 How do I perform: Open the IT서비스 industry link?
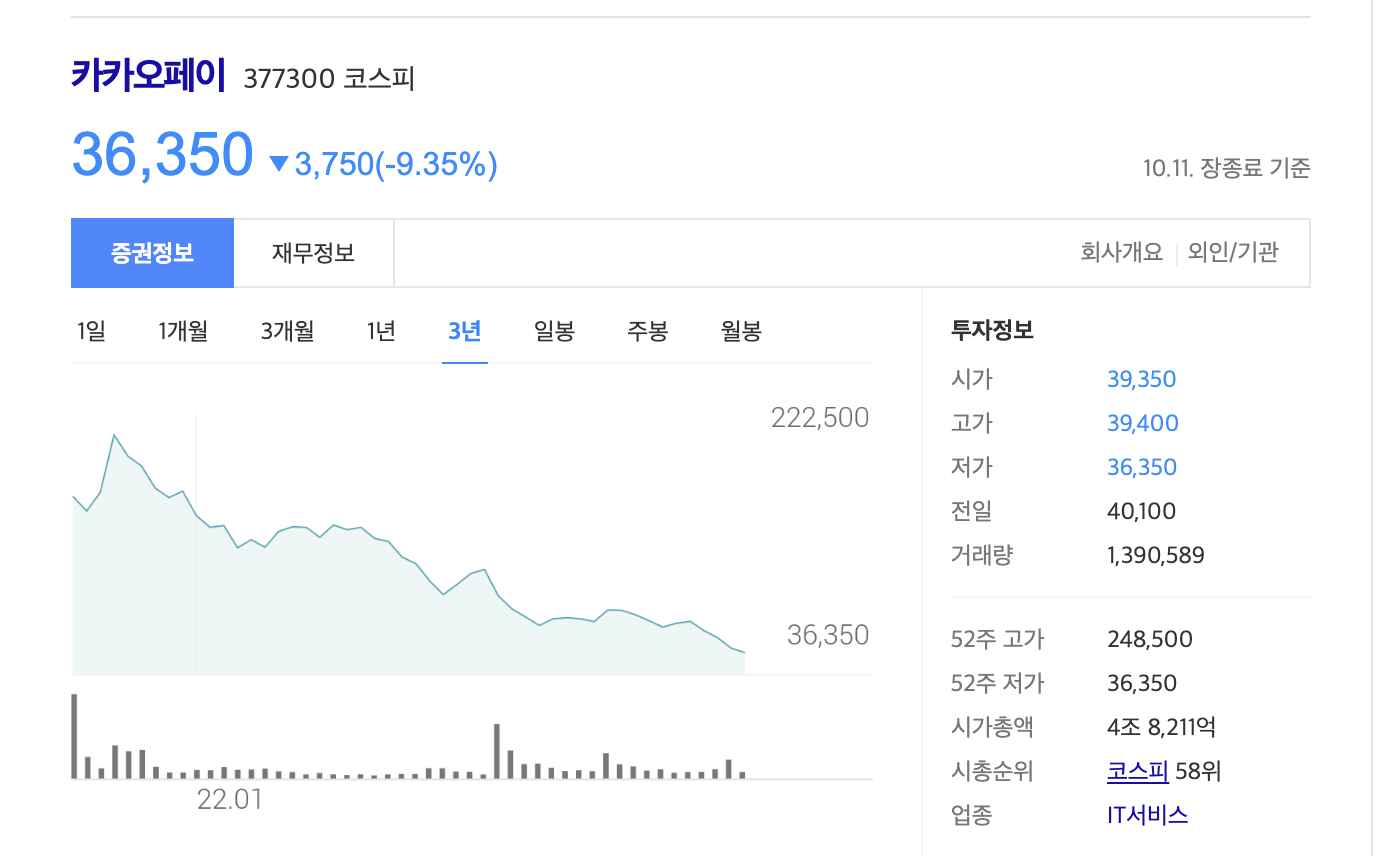coord(1147,813)
